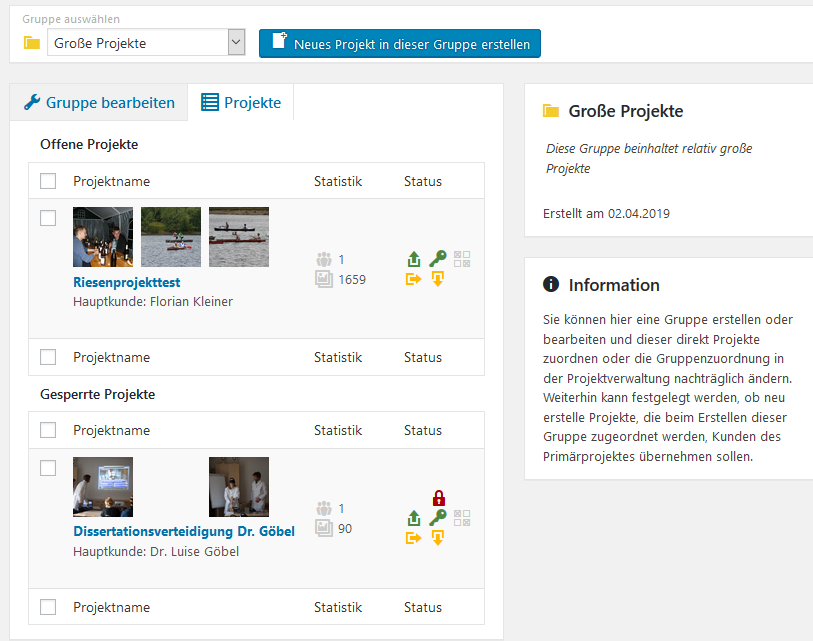Click red lock icon on Dissertationsverteidigung project
The height and width of the screenshot is (641, 813).
click(437, 498)
